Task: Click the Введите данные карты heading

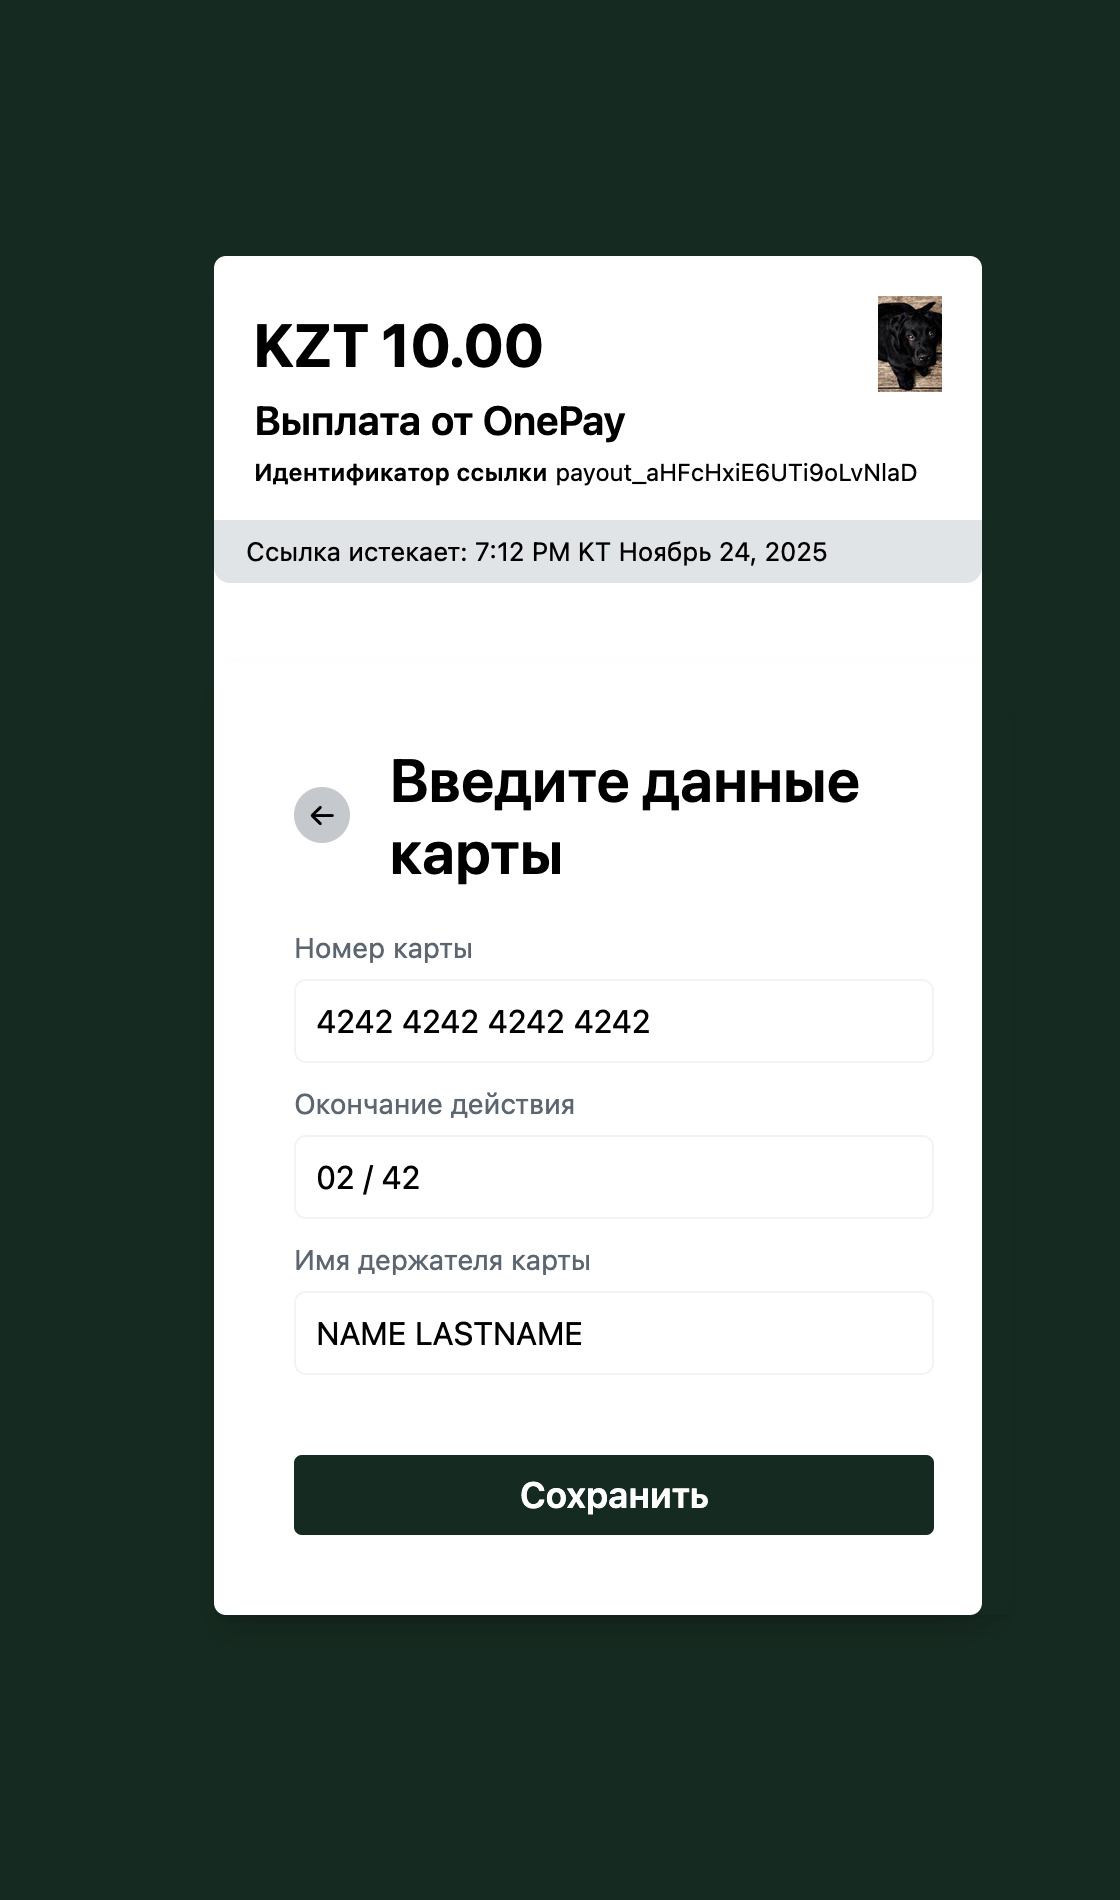Action: [x=624, y=815]
